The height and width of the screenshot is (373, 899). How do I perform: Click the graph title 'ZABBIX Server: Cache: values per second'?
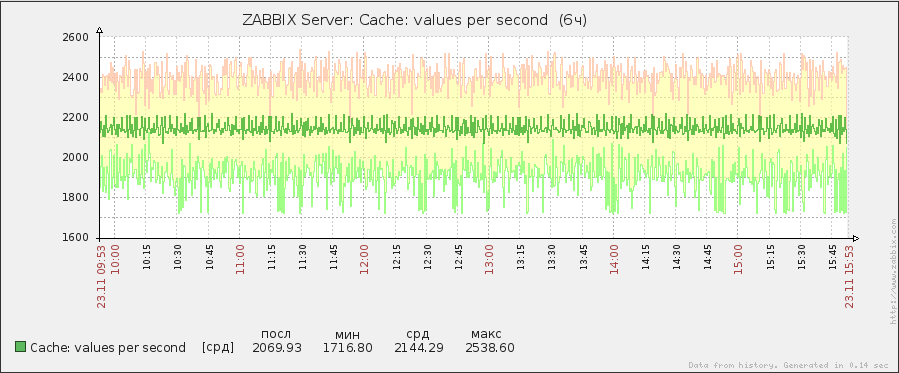click(x=396, y=20)
